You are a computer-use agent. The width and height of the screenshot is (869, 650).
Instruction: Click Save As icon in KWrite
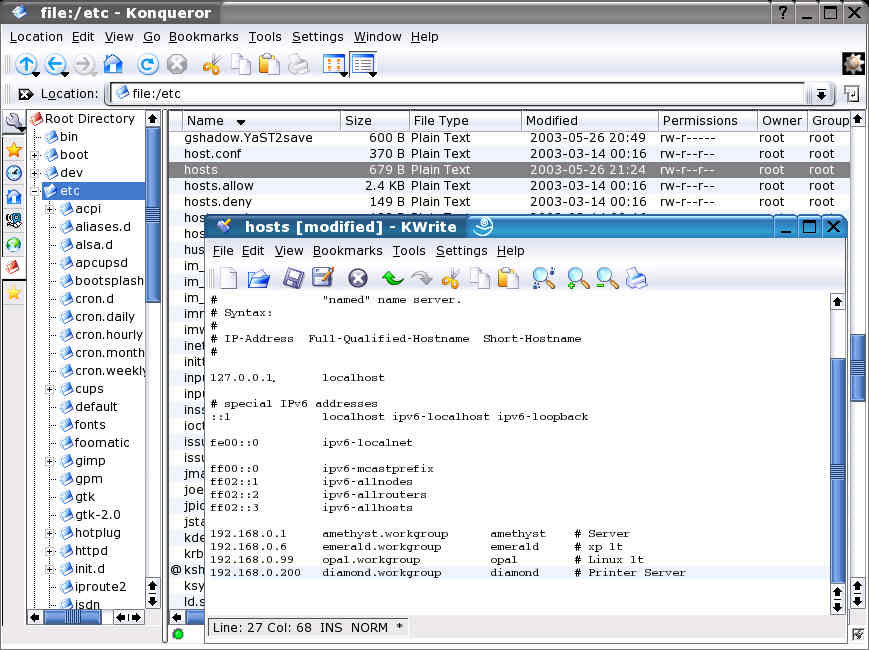point(323,278)
